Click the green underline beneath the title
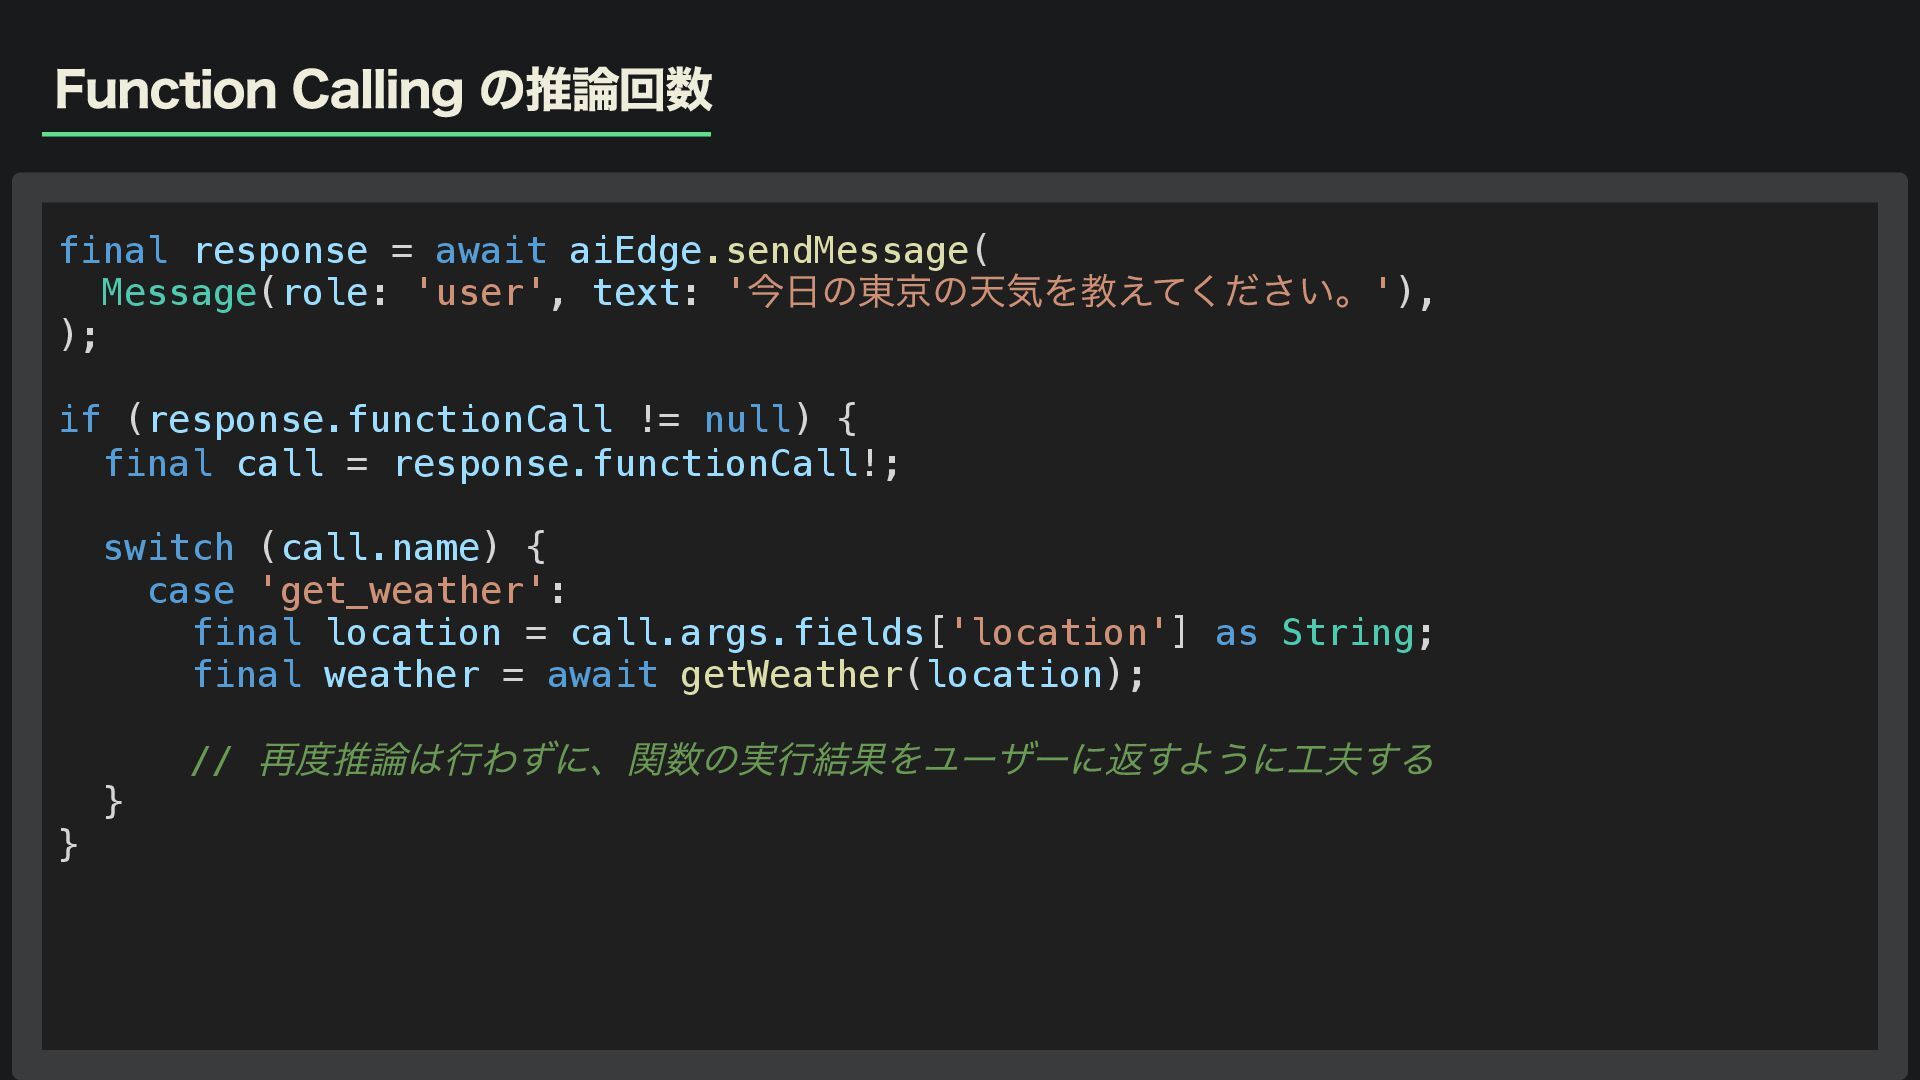1920x1080 pixels. coord(376,133)
